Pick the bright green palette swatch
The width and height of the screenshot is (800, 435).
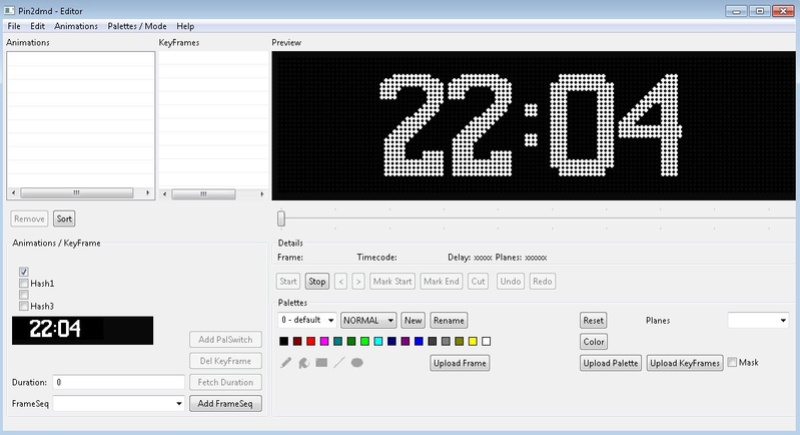tap(365, 341)
